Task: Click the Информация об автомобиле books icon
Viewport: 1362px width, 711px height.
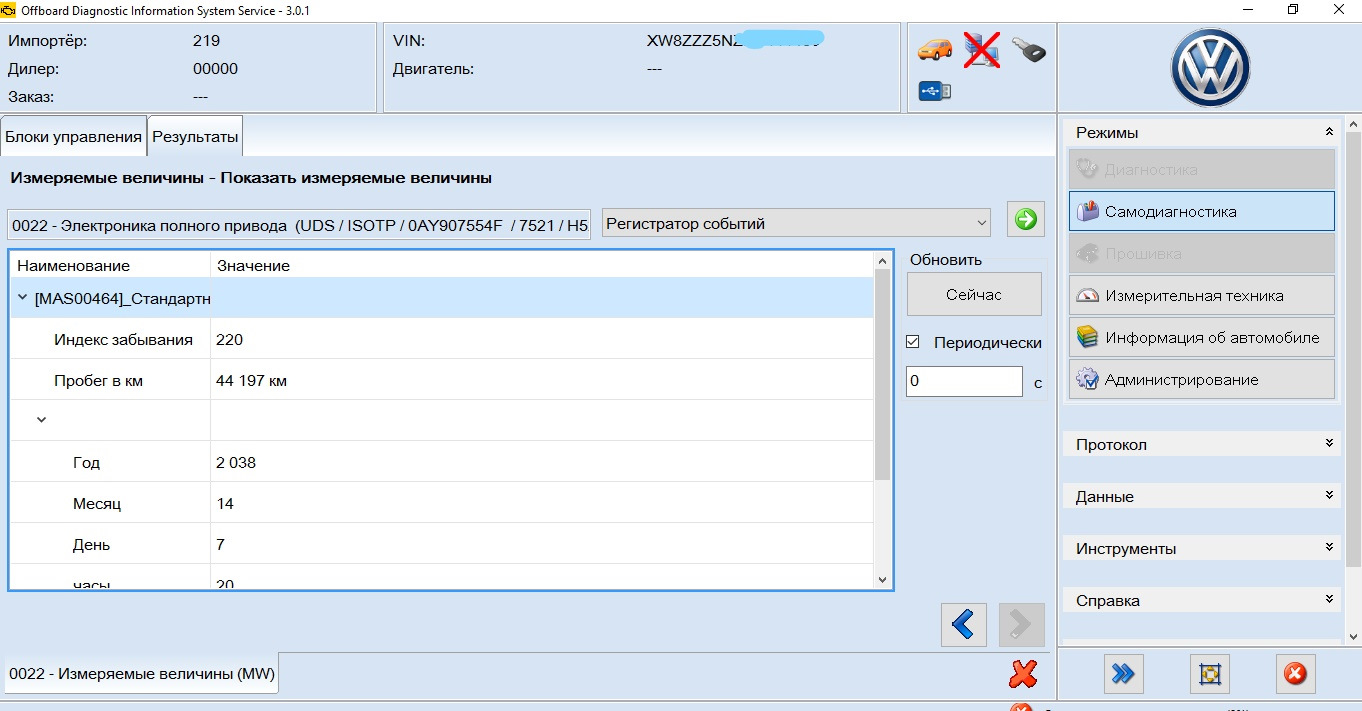Action: point(1087,337)
